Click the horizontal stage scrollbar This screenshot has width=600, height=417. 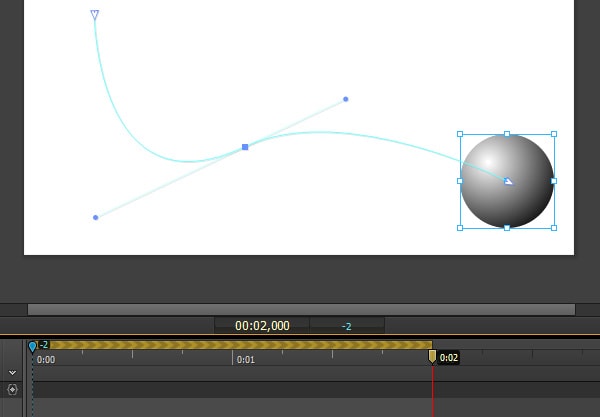point(301,309)
